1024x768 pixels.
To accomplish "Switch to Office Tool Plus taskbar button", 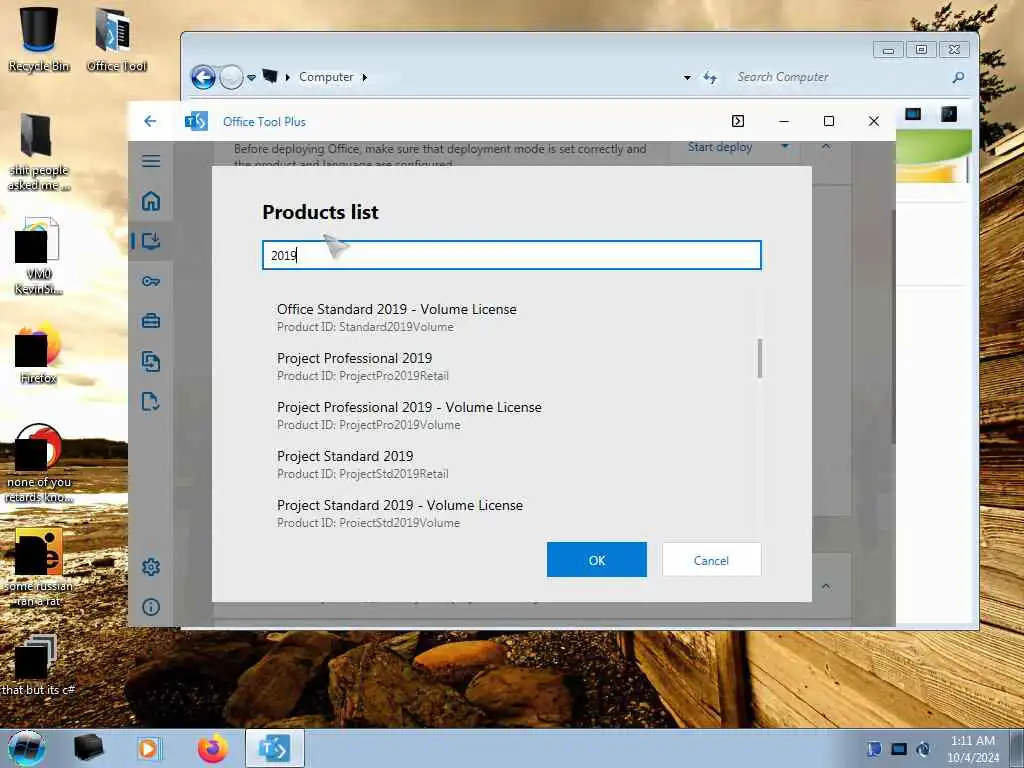I will click(x=274, y=748).
